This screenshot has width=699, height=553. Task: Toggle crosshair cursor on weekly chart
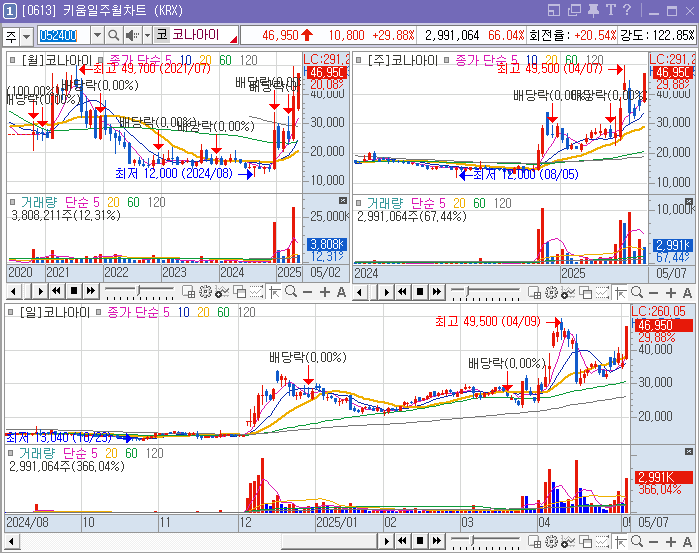click(x=620, y=293)
